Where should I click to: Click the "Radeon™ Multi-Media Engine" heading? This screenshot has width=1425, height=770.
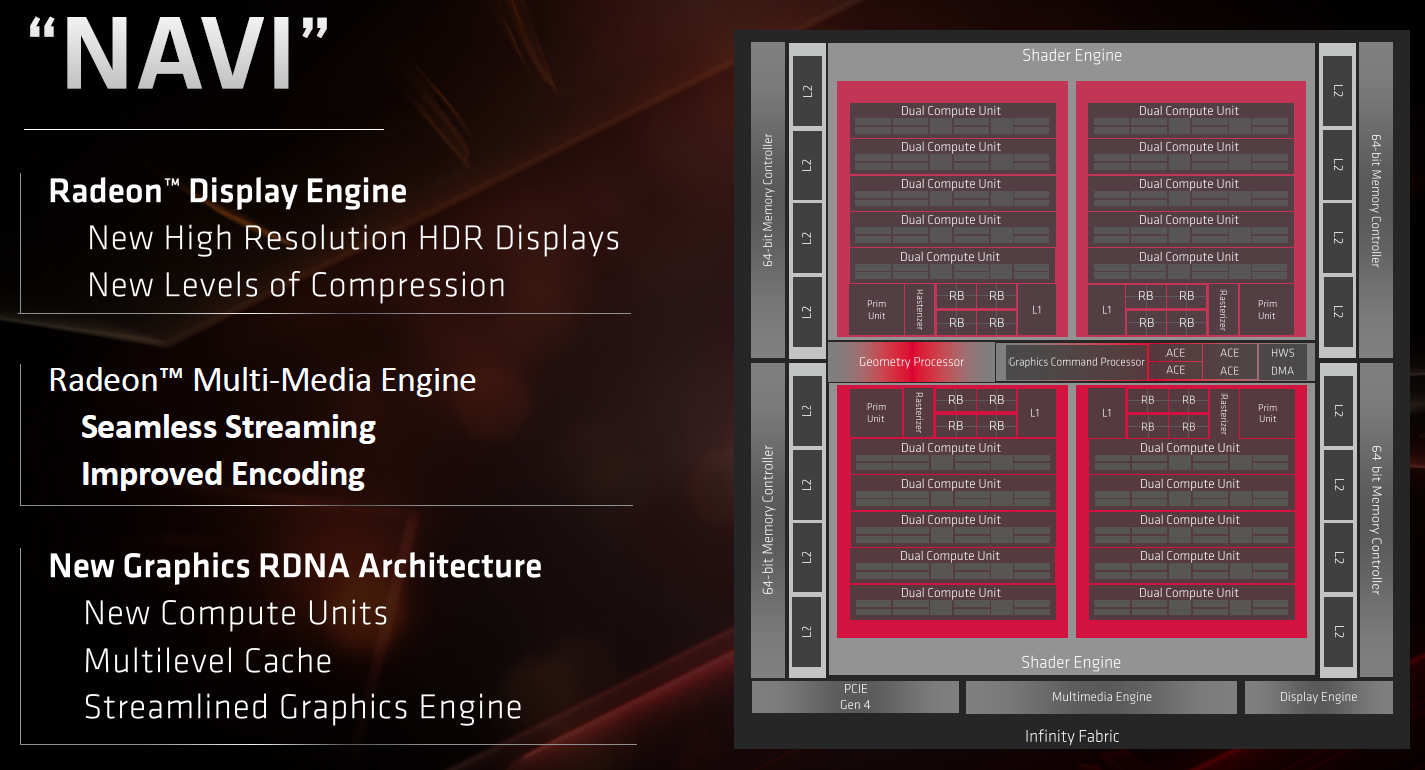[263, 380]
